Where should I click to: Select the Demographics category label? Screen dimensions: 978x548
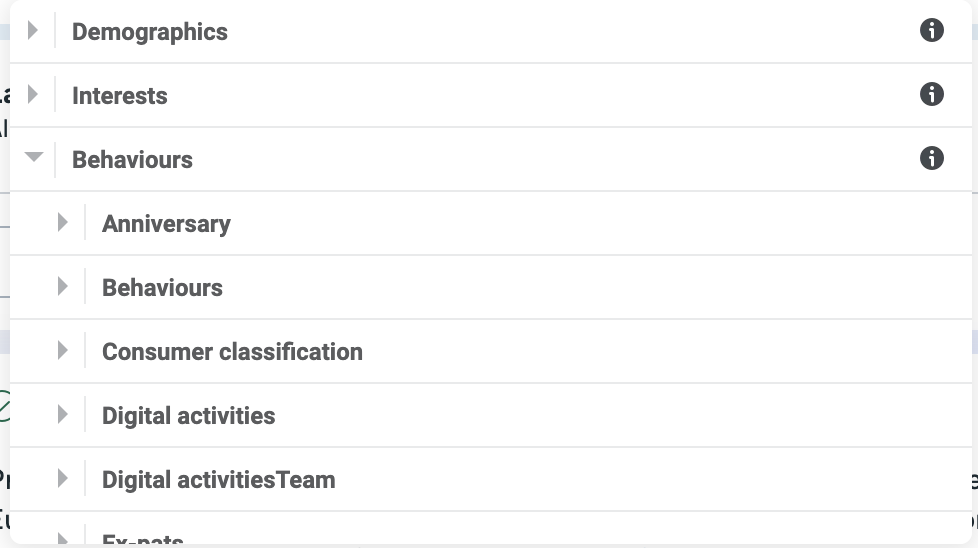click(x=150, y=32)
